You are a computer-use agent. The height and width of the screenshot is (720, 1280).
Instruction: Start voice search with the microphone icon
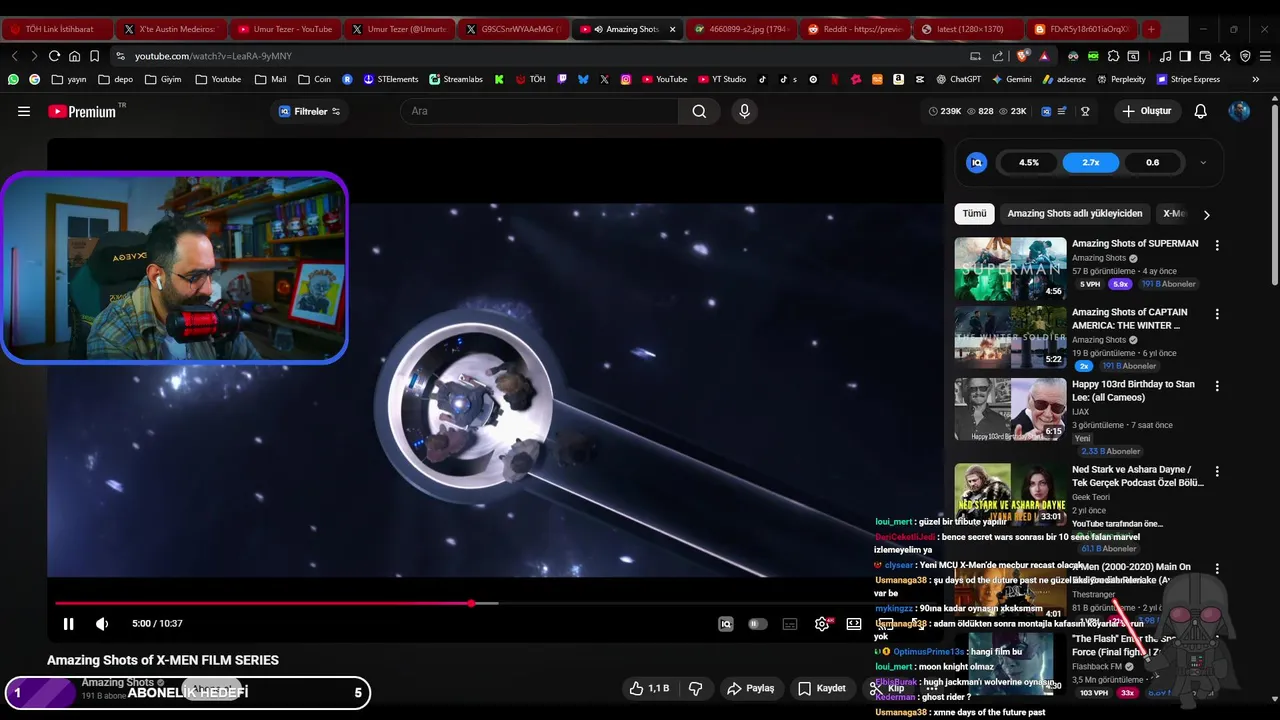(x=744, y=111)
